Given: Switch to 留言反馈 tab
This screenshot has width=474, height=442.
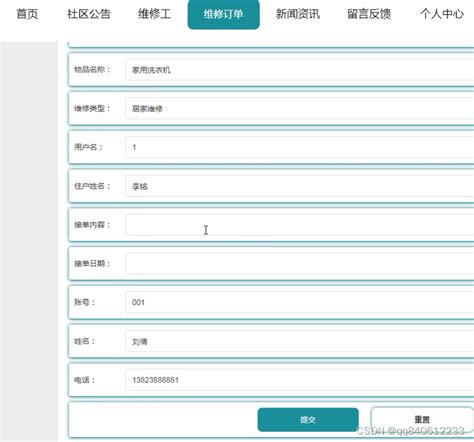Looking at the screenshot, I should (369, 14).
